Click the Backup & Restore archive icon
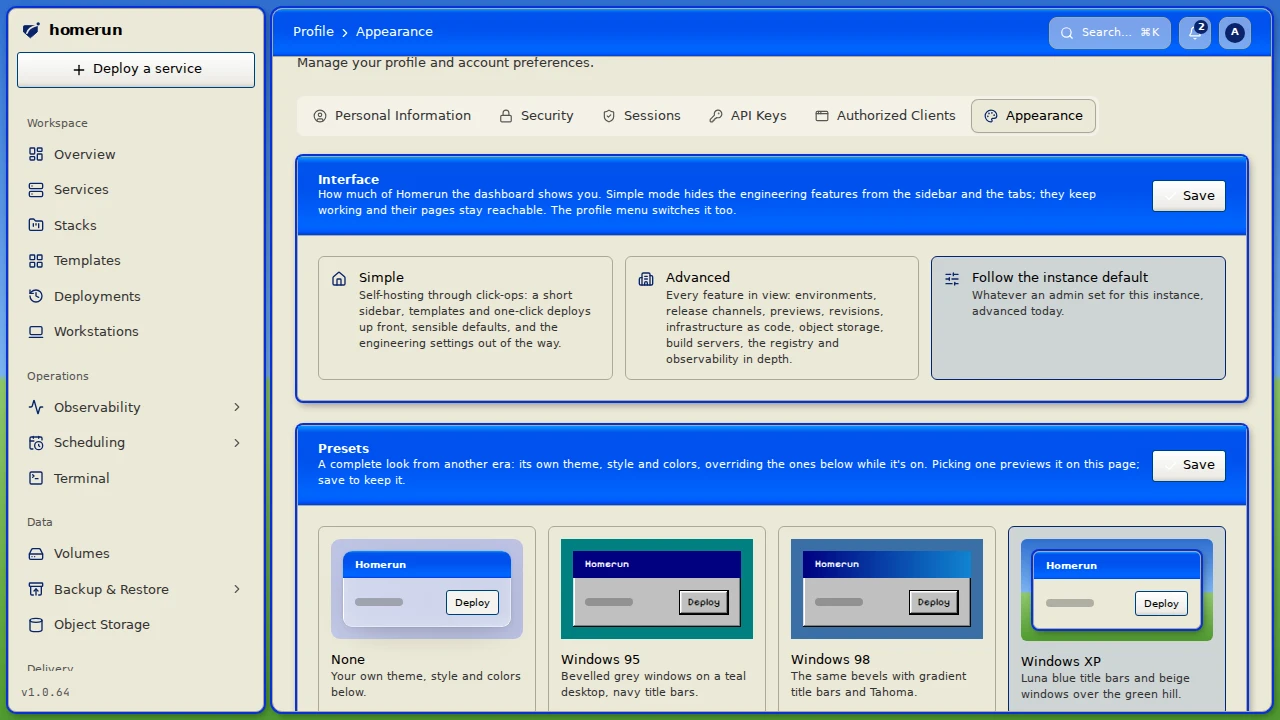Screen dimensions: 1280x720 click(x=36, y=589)
